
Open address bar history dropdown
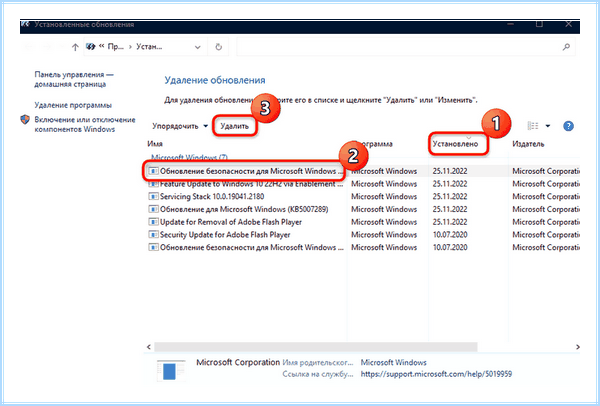click(x=197, y=47)
